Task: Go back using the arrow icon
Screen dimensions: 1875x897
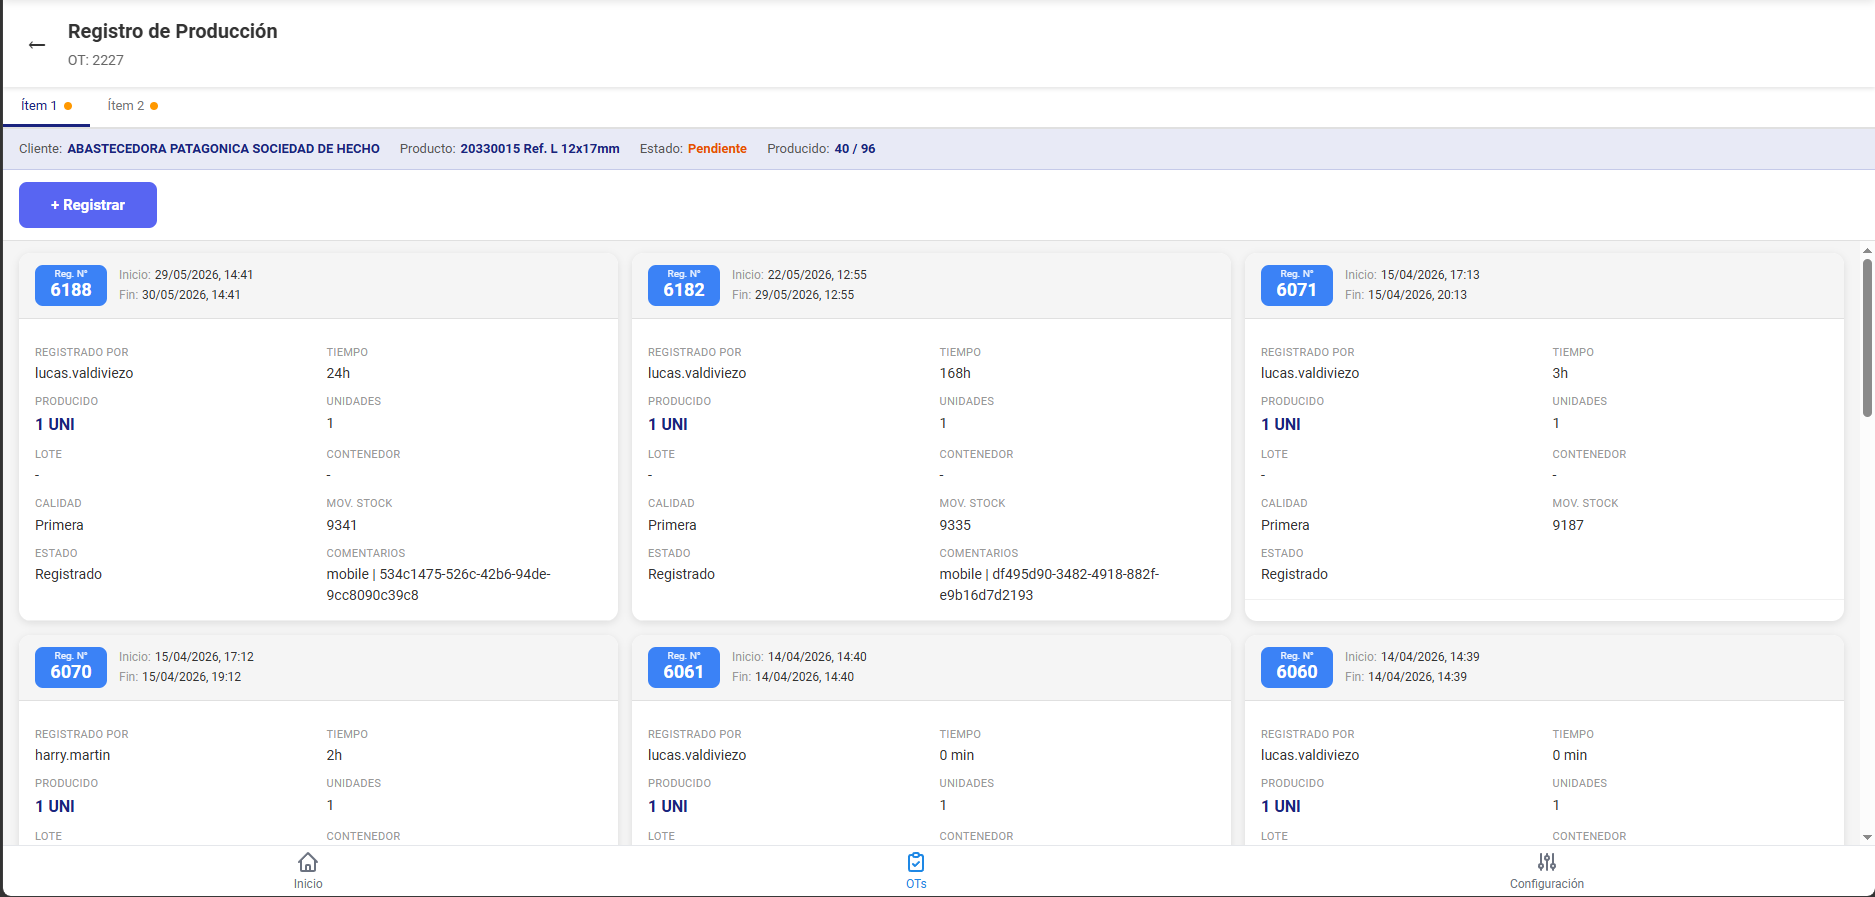Action: click(37, 45)
